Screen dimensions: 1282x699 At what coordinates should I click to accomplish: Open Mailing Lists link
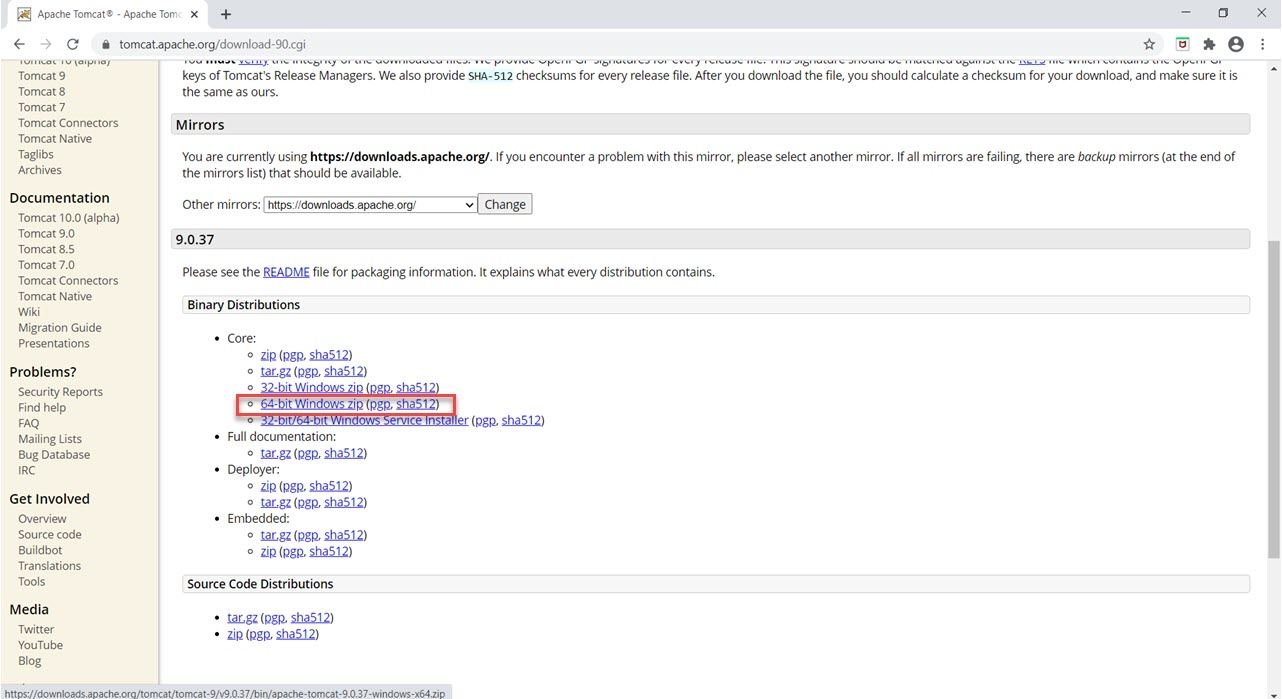[50, 439]
